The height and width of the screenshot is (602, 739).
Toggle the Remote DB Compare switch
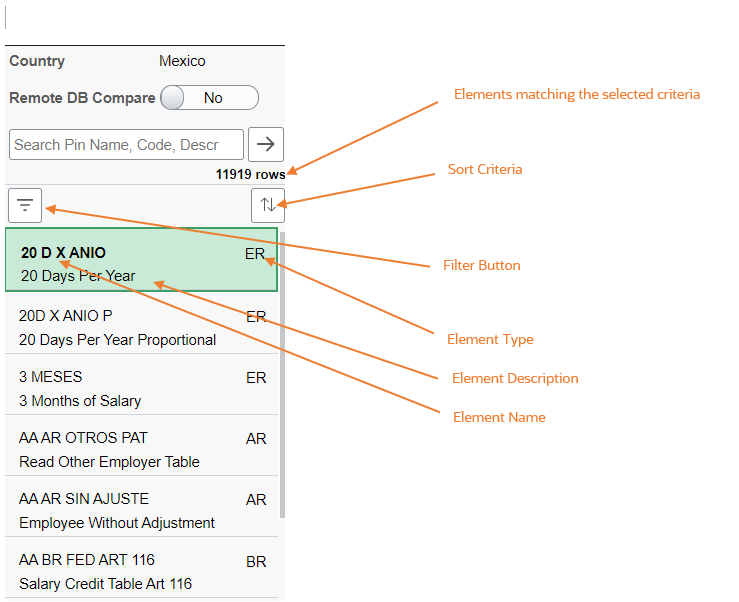tap(208, 98)
